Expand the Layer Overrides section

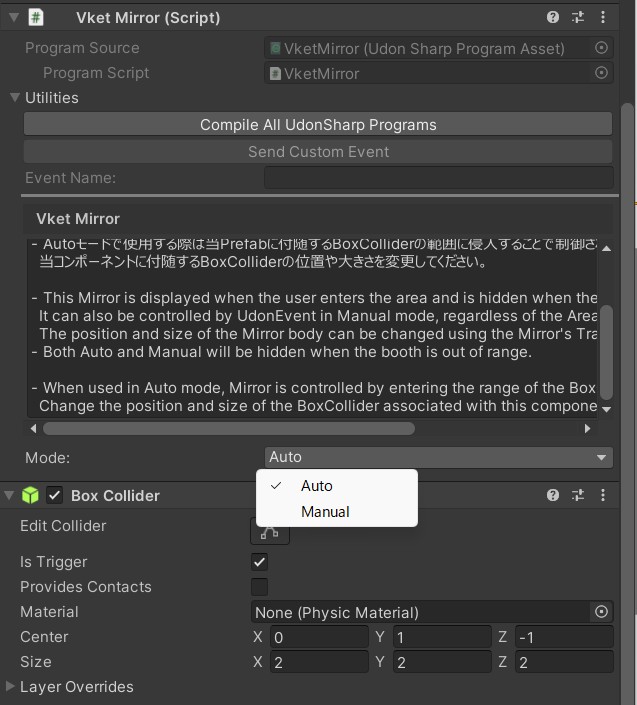pyautogui.click(x=11, y=687)
